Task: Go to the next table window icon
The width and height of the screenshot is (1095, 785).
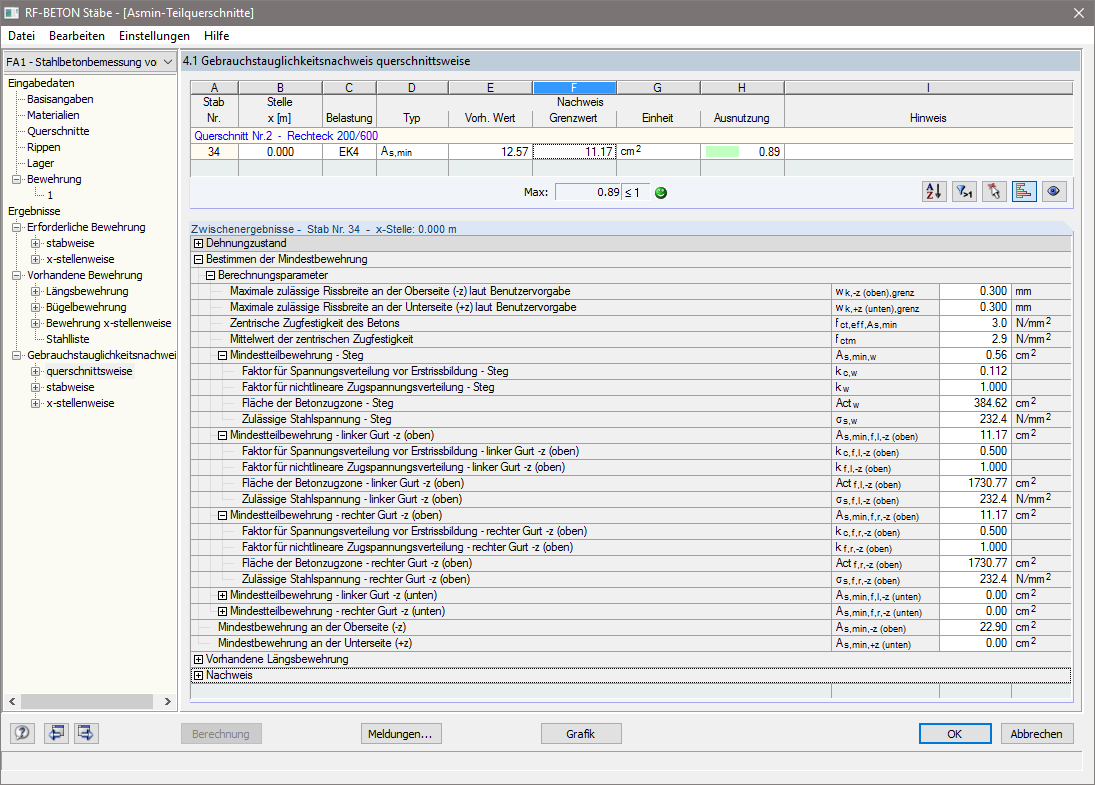Action: (86, 733)
